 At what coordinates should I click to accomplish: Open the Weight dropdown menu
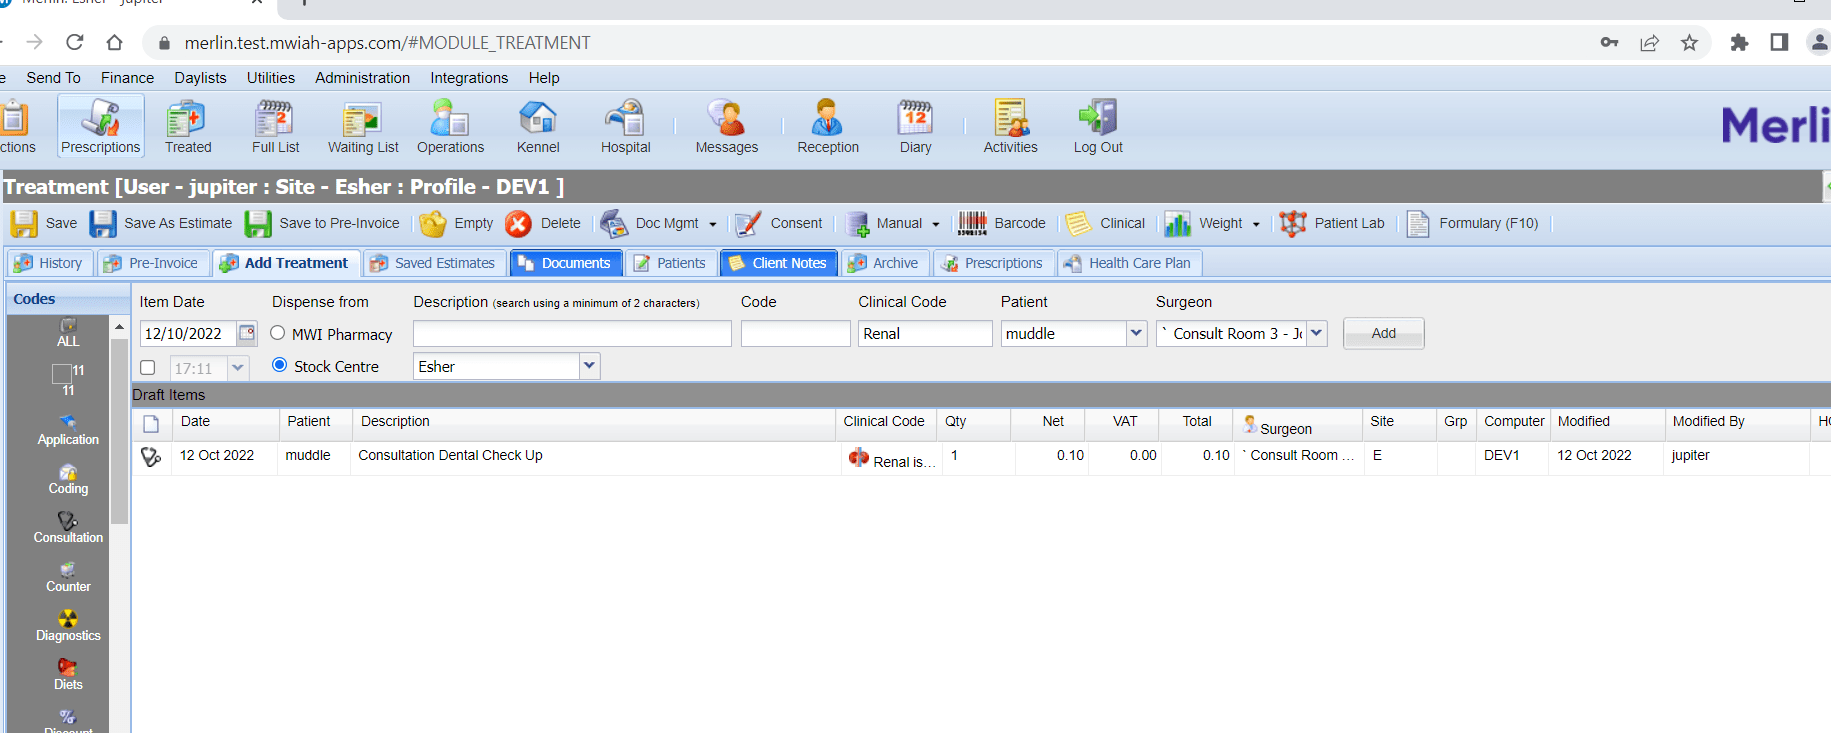[x=1256, y=224]
